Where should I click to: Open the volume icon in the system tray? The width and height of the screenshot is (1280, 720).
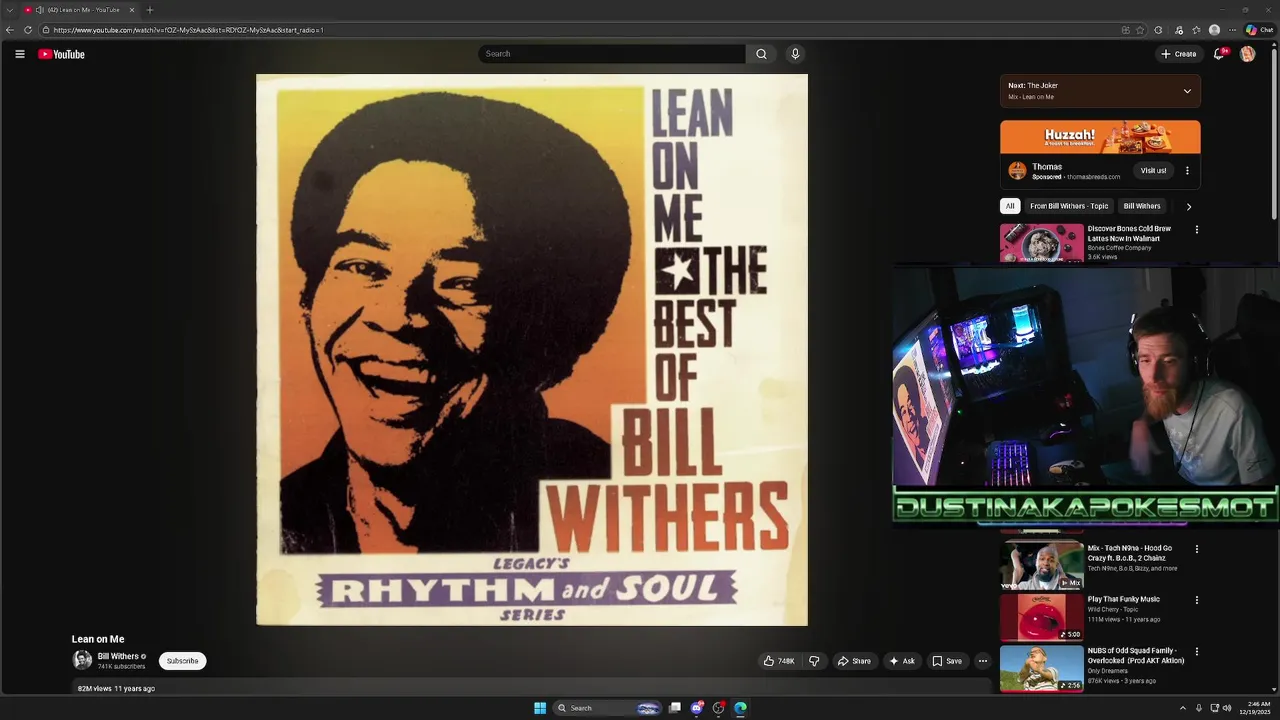[1227, 708]
